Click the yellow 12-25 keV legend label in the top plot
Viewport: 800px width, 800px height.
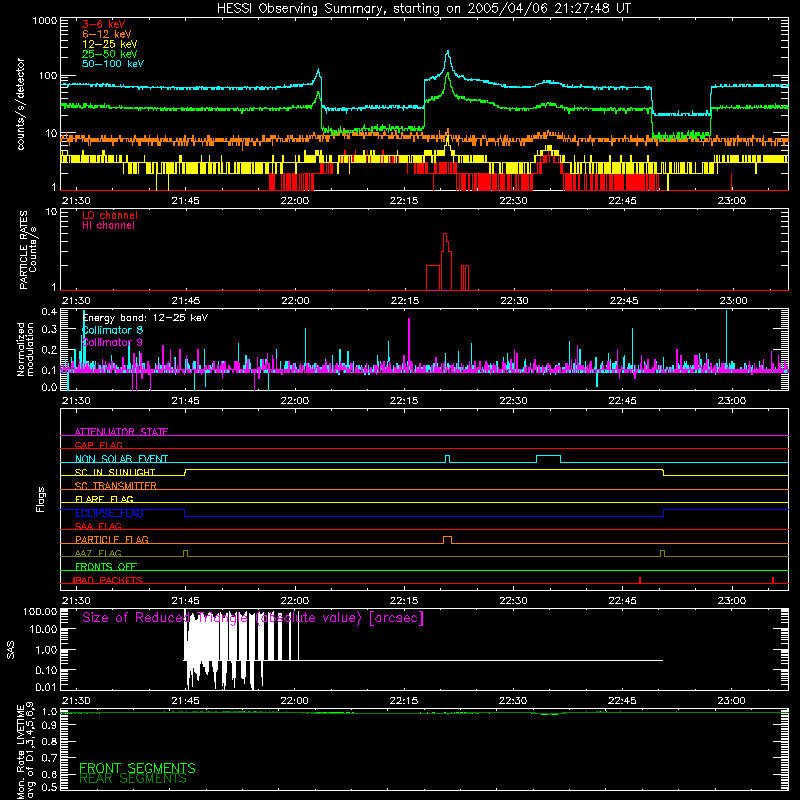[x=110, y=44]
